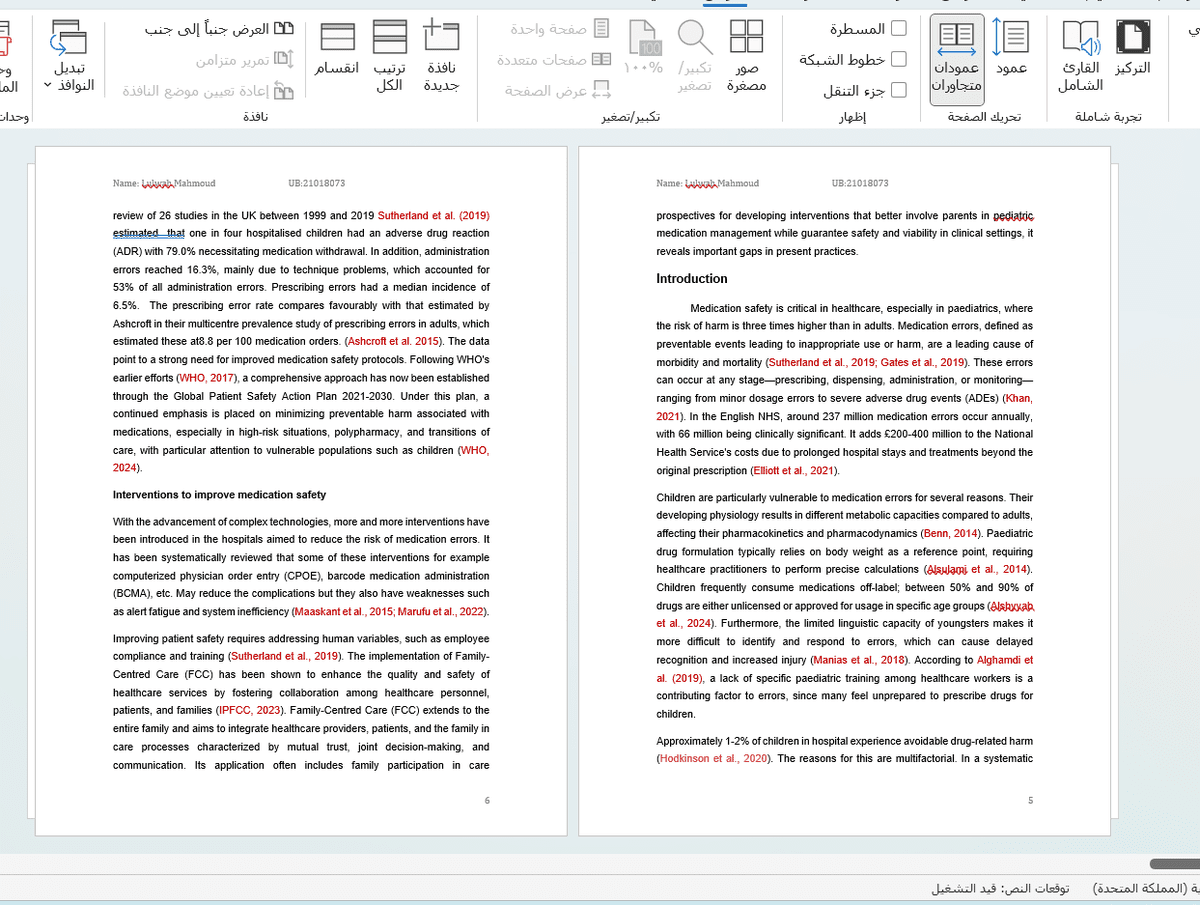The image size is (1200, 905).
Task: Click the horizontal scrollbar thumb at bottom
Action: coord(1175,863)
